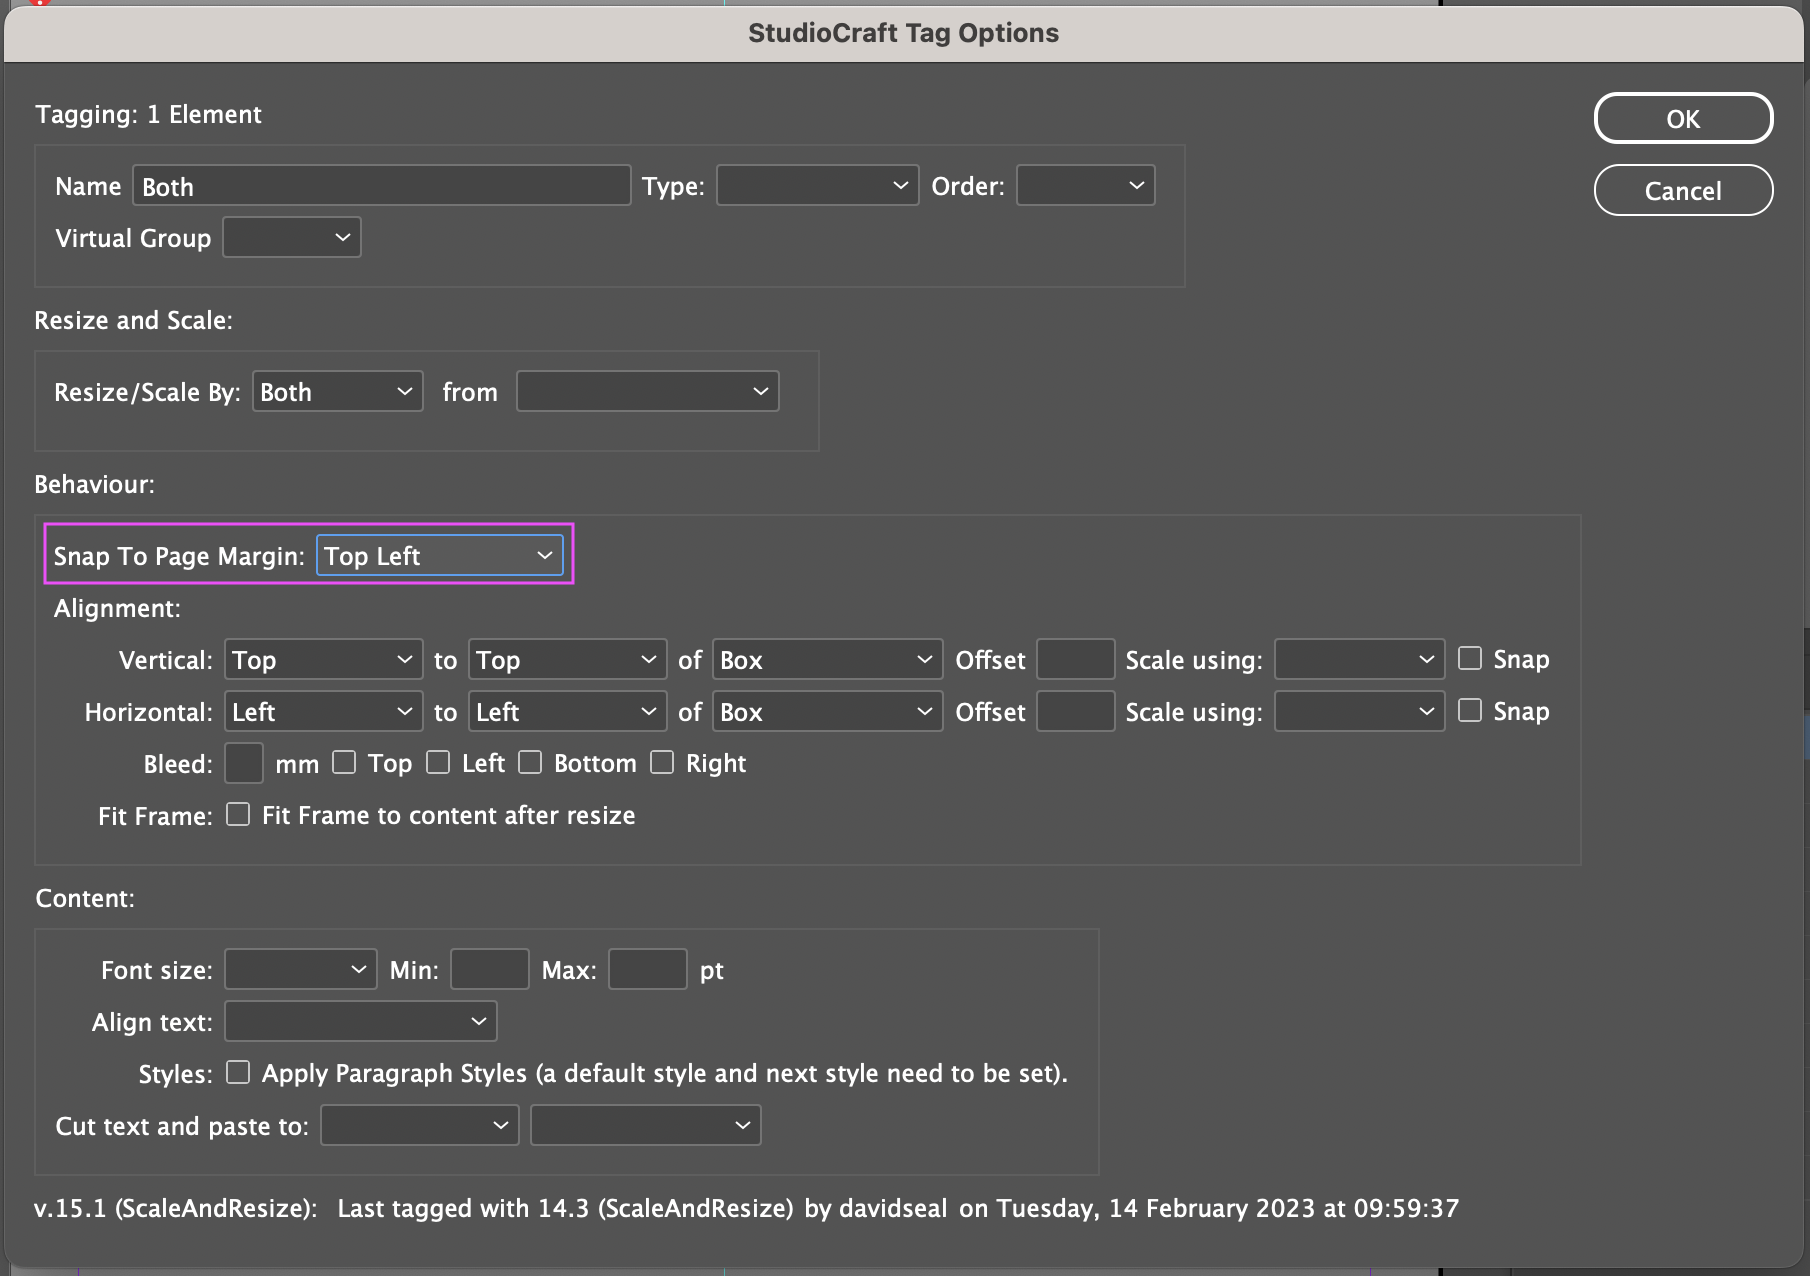
Task: Open Horizontal 'to' Left target dropdown
Action: (x=567, y=712)
